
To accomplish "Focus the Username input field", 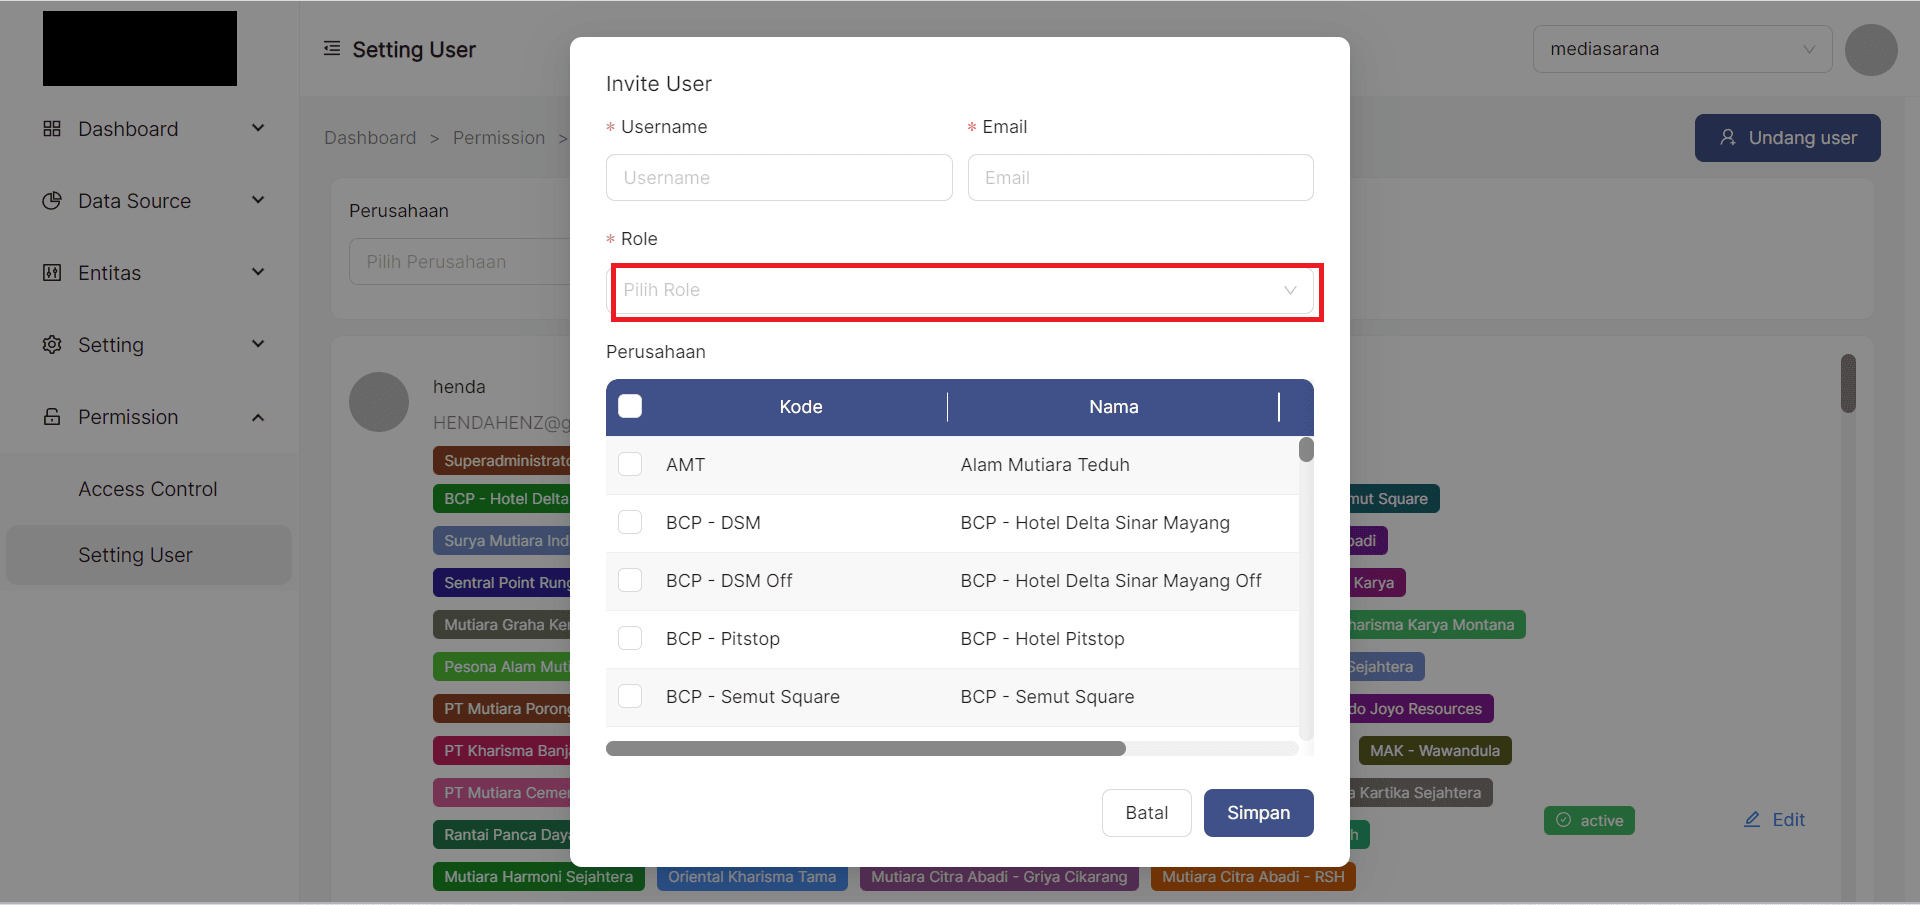I will pos(778,178).
